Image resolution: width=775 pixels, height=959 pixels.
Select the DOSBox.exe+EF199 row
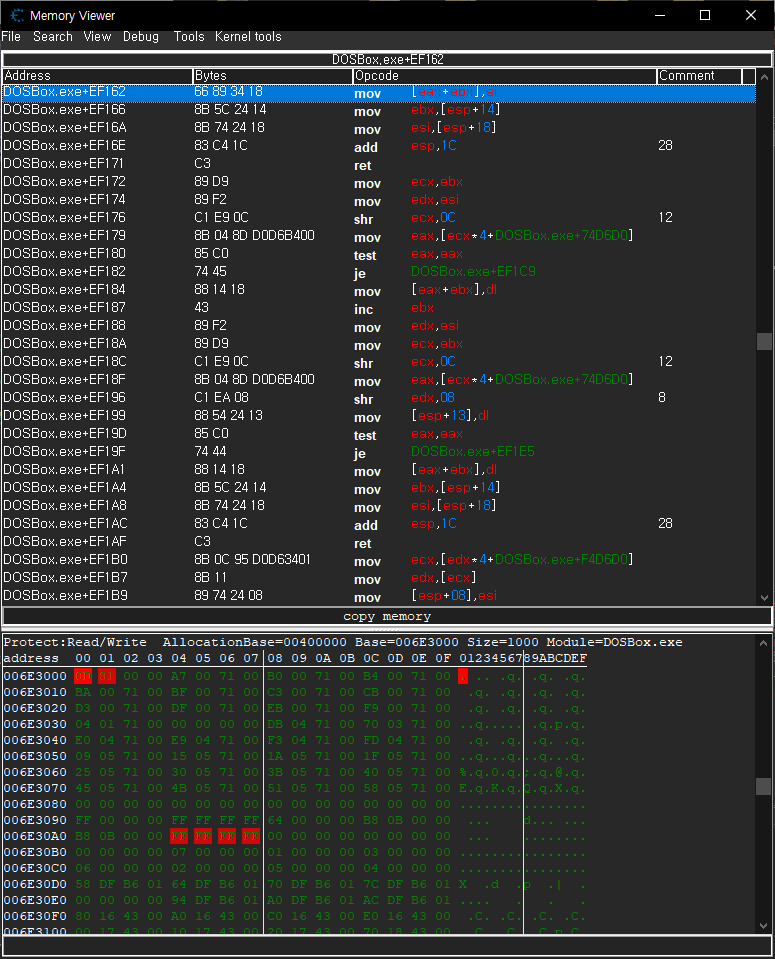point(379,417)
